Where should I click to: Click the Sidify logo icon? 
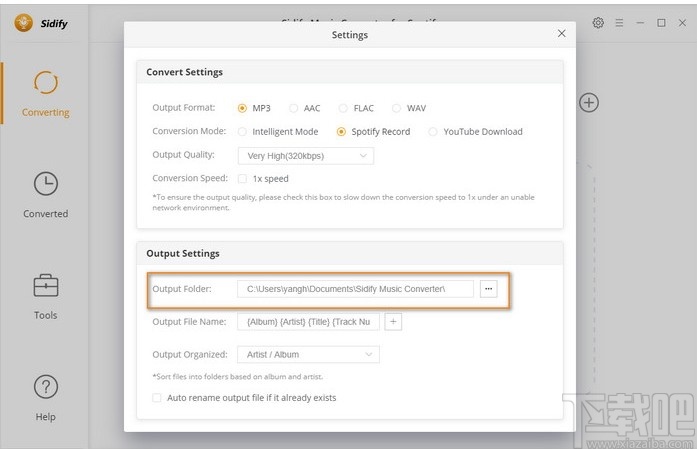[x=23, y=22]
